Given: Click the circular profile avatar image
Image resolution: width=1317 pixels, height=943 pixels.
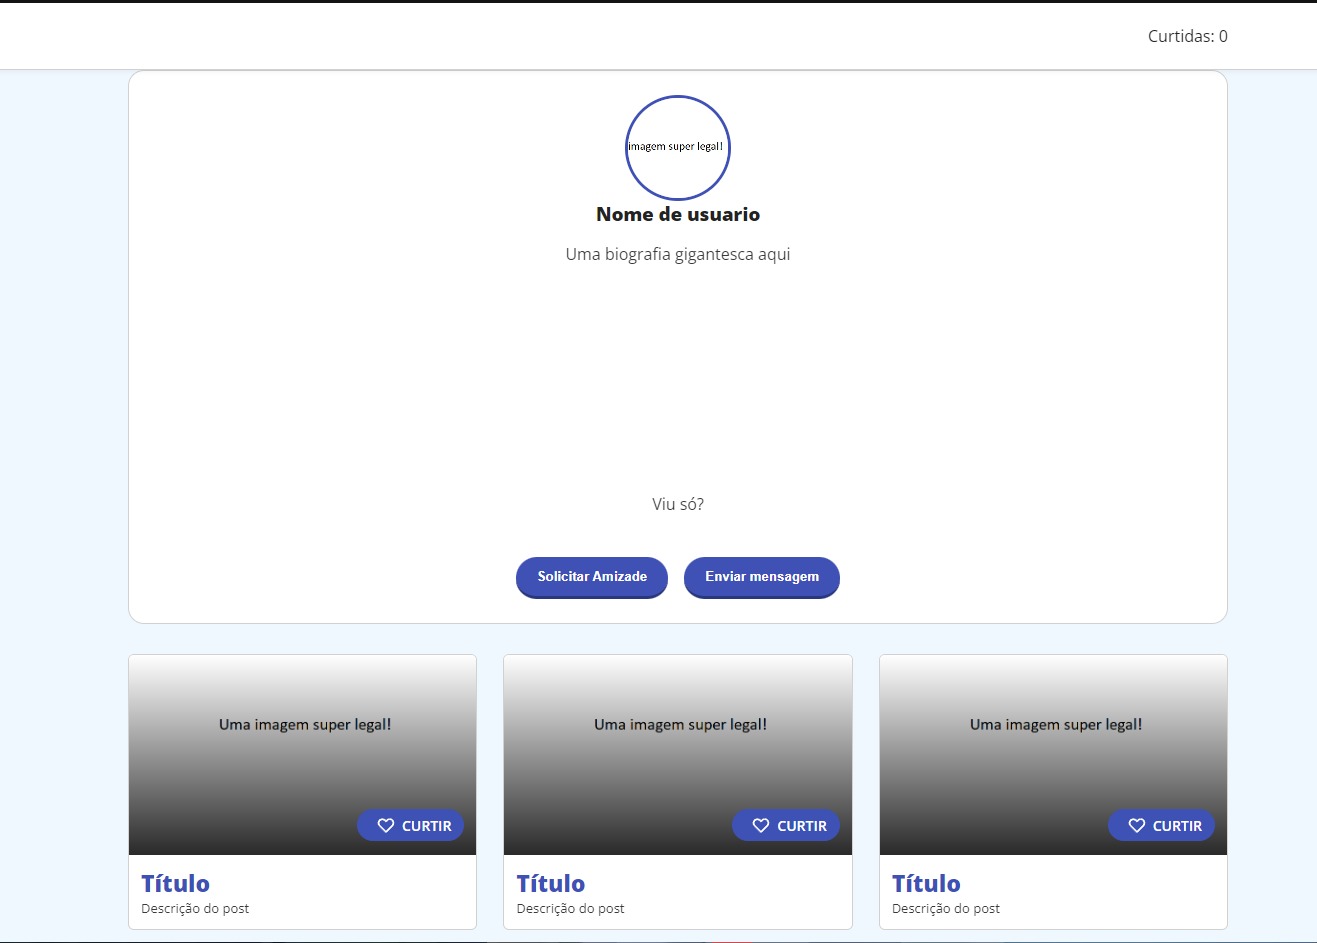Looking at the screenshot, I should point(678,147).
